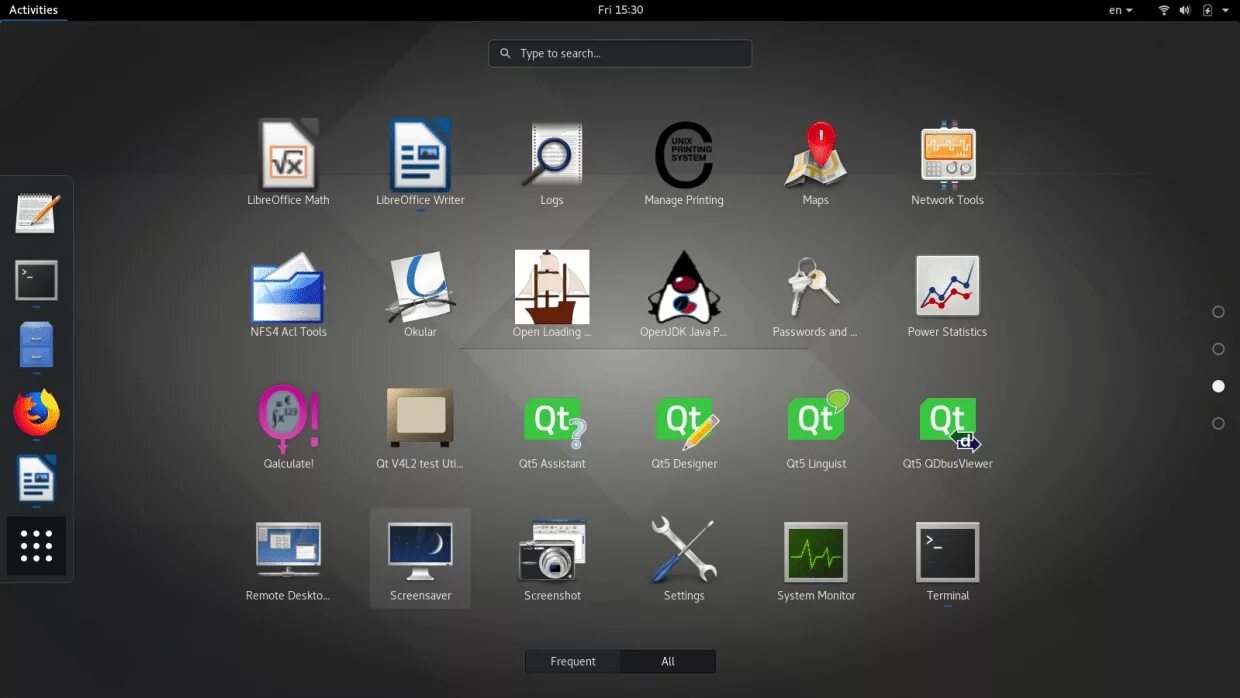Click the volume speaker icon
Screen dimensions: 1240x698
(1185, 10)
